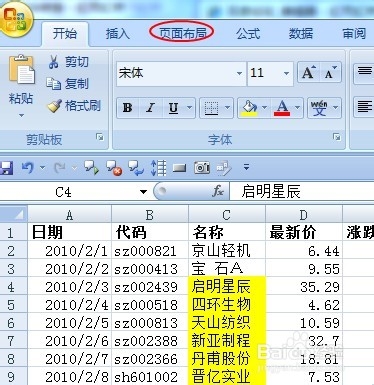Viewport: 374px width, 385px height.
Task: Customize the quick access toolbar arrow
Action: click(x=246, y=167)
